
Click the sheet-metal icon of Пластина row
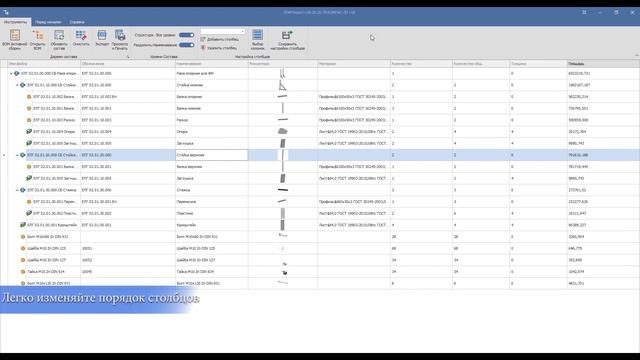click(29, 213)
